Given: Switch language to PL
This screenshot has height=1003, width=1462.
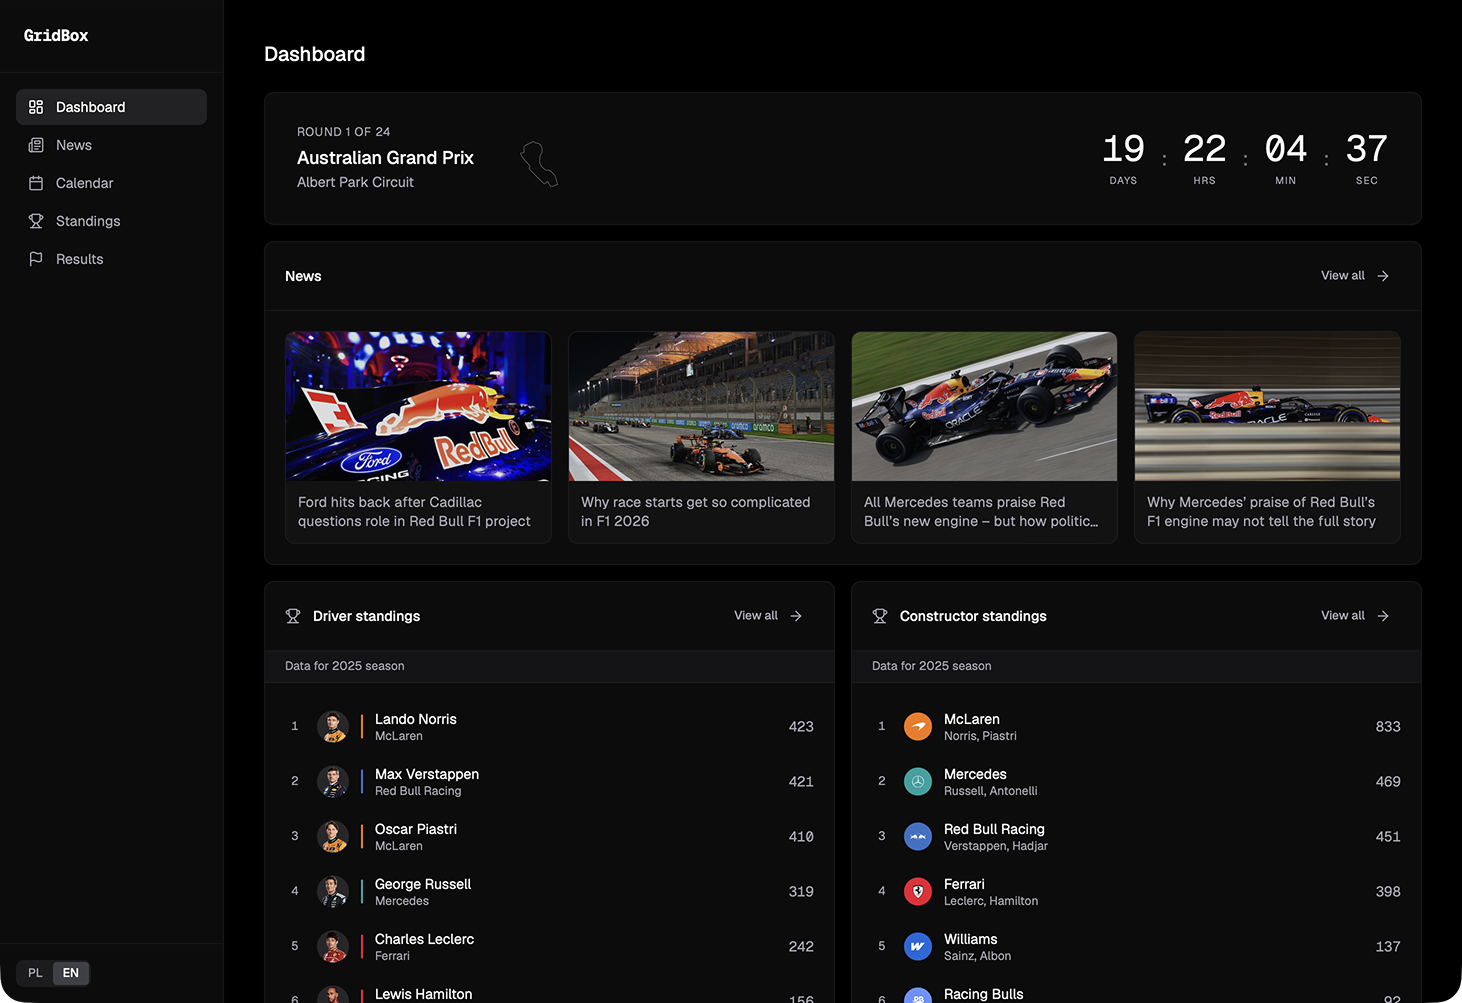Looking at the screenshot, I should 35,973.
